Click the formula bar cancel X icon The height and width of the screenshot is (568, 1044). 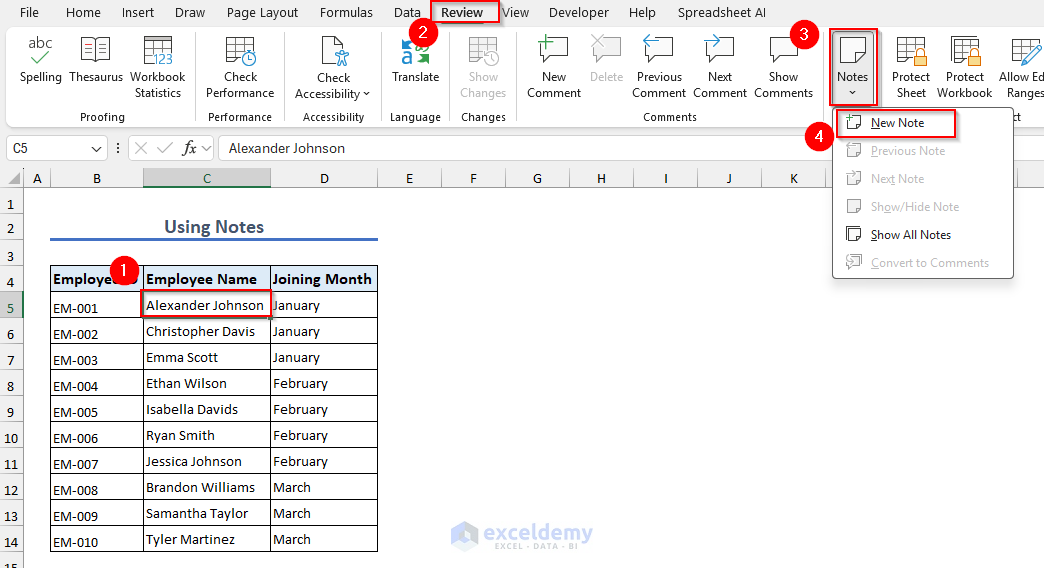(140, 148)
